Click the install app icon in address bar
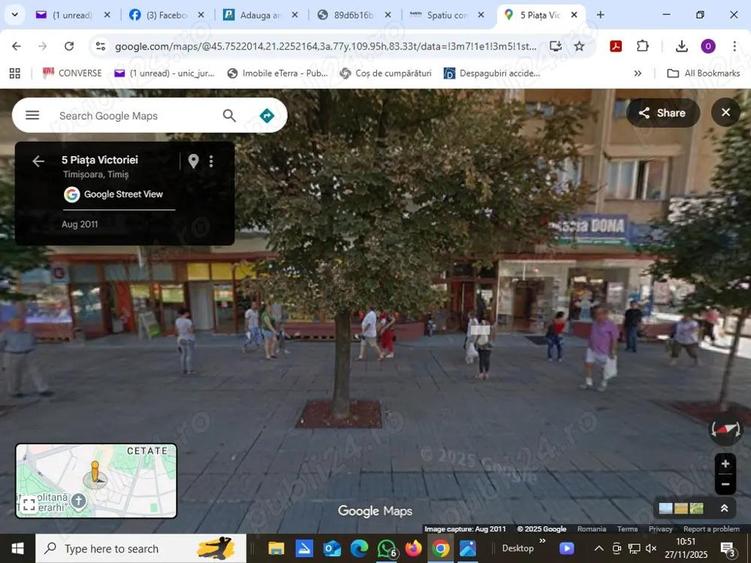Viewport: 751px width, 563px height. (556, 46)
